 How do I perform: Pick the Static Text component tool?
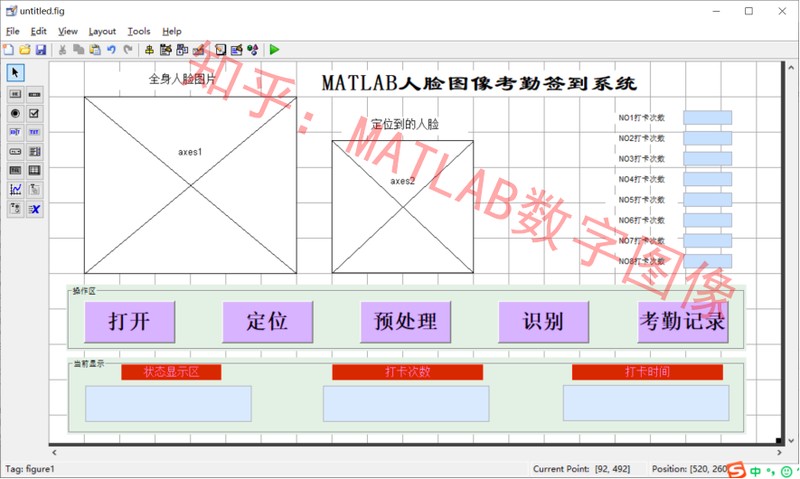tap(34, 132)
